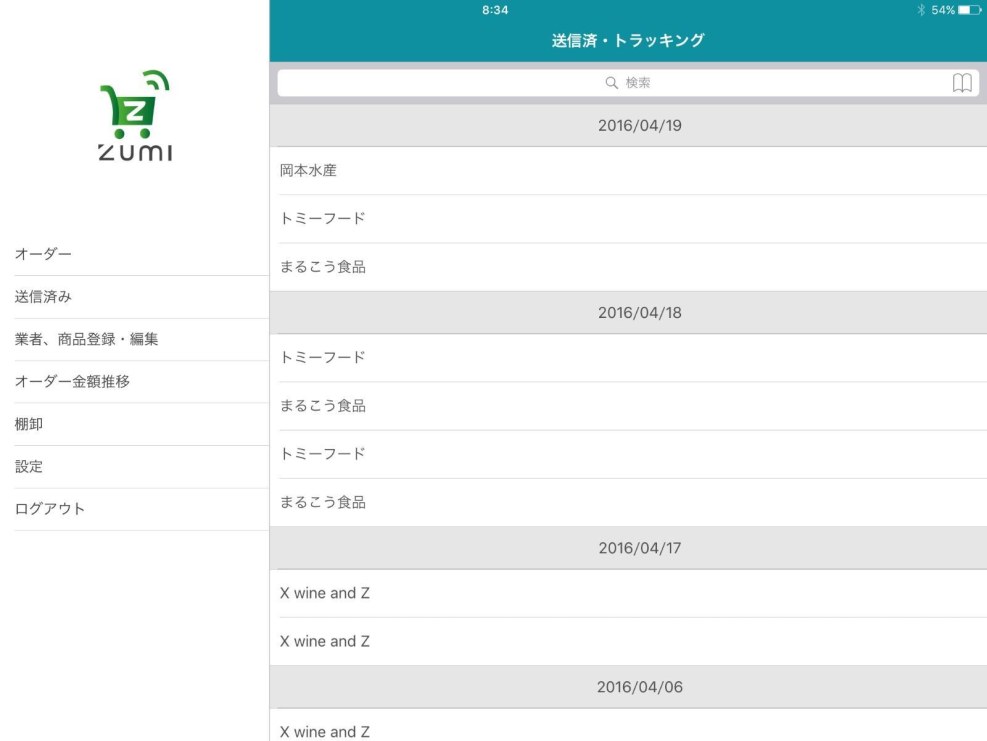This screenshot has height=741, width=987.
Task: Tap the book icon in search bar
Action: [x=961, y=83]
